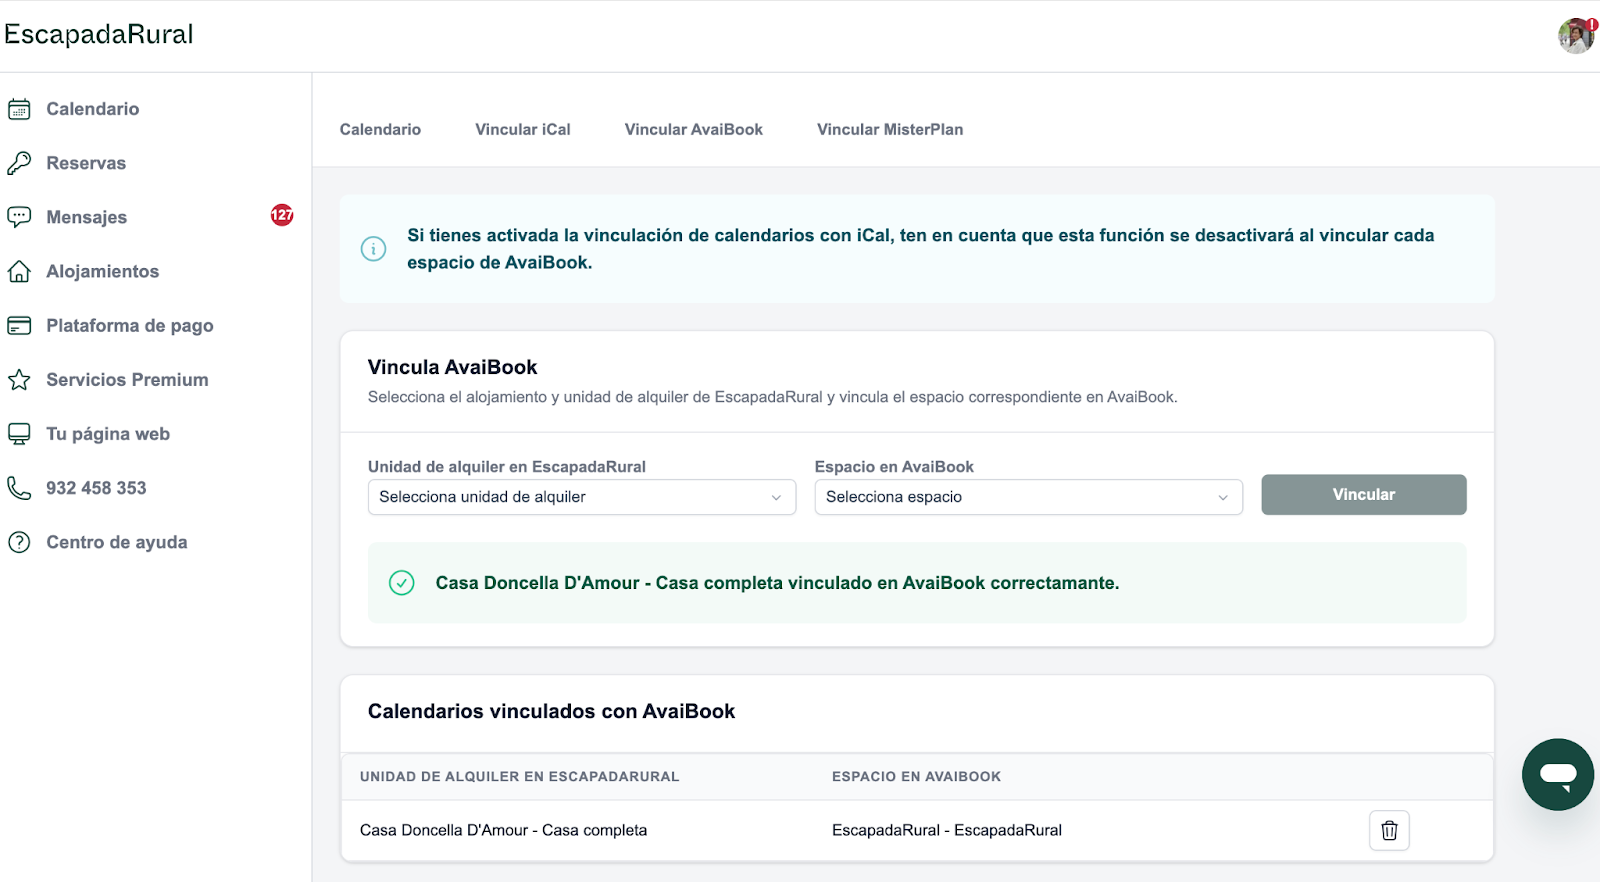Image resolution: width=1600 pixels, height=882 pixels.
Task: Click the house icon beside Alojamientos
Action: point(19,271)
